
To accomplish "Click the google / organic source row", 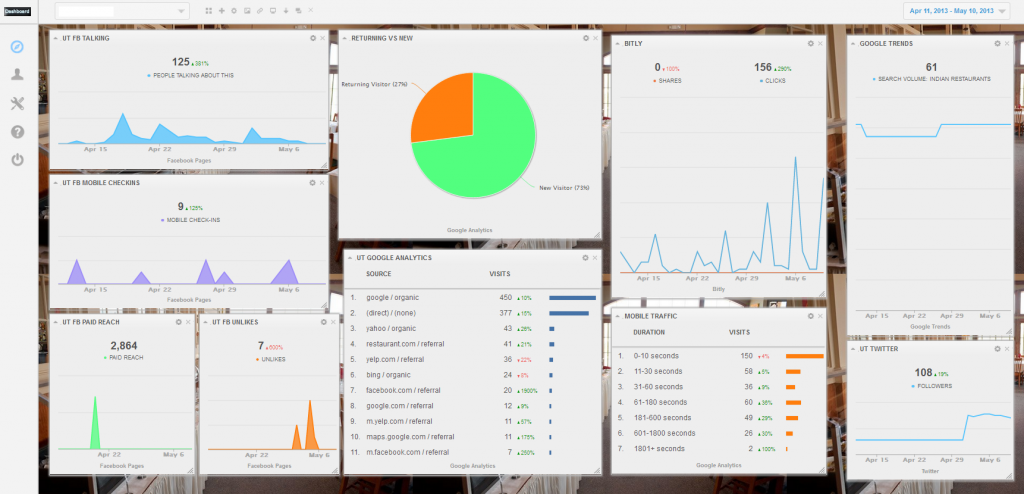I will pyautogui.click(x=393, y=297).
